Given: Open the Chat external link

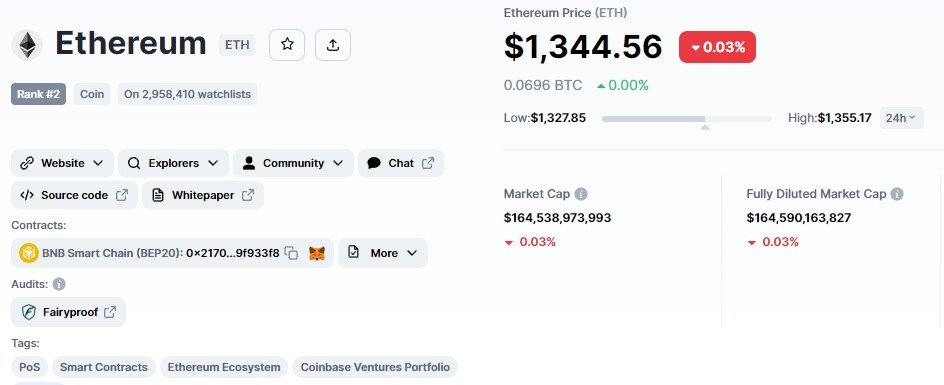Looking at the screenshot, I should [401, 163].
